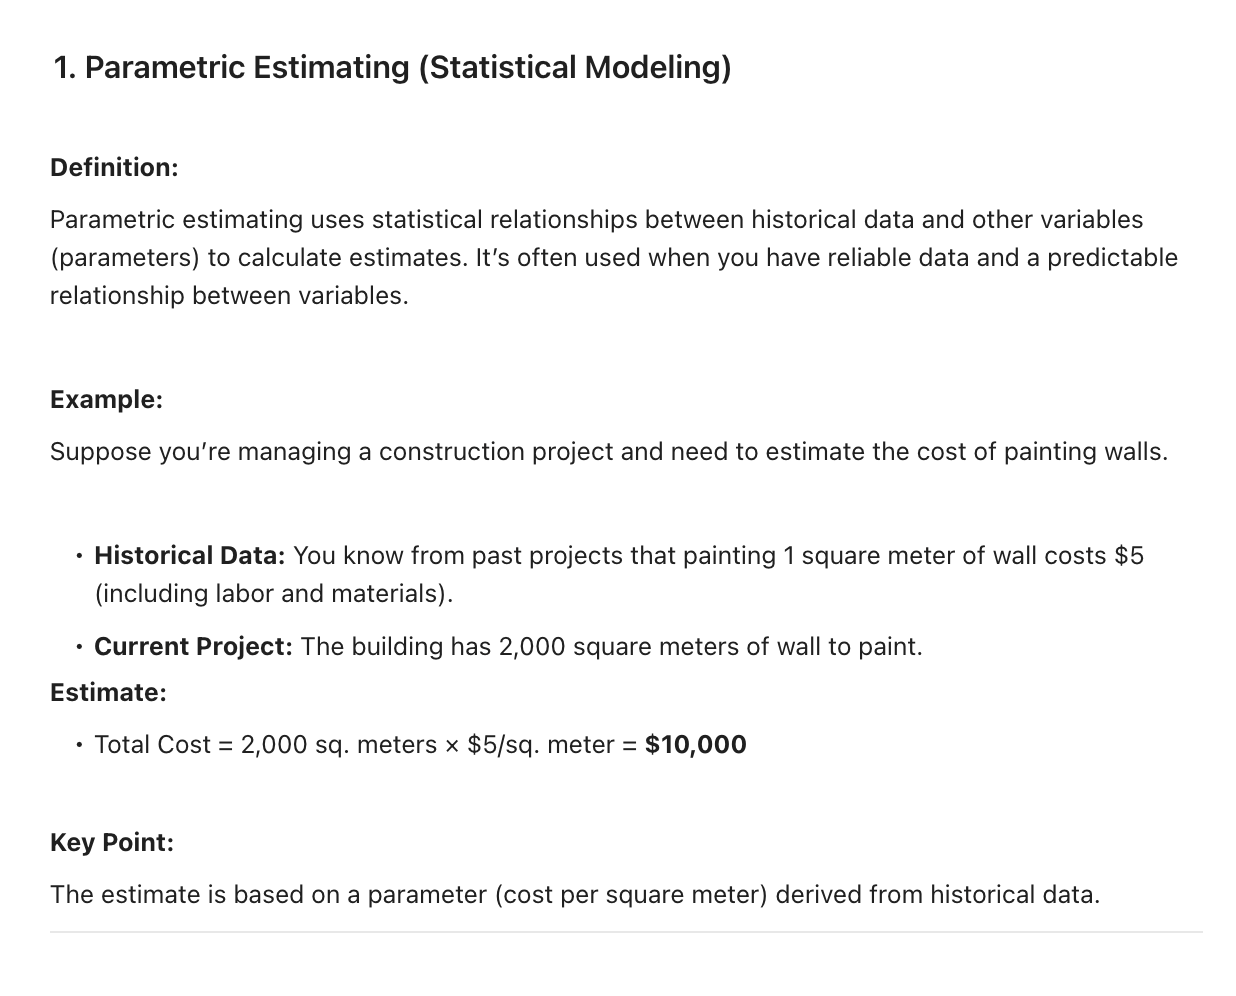1236x996 pixels.
Task: Click the phrase '(including labor and materials)'
Action: [x=273, y=593]
